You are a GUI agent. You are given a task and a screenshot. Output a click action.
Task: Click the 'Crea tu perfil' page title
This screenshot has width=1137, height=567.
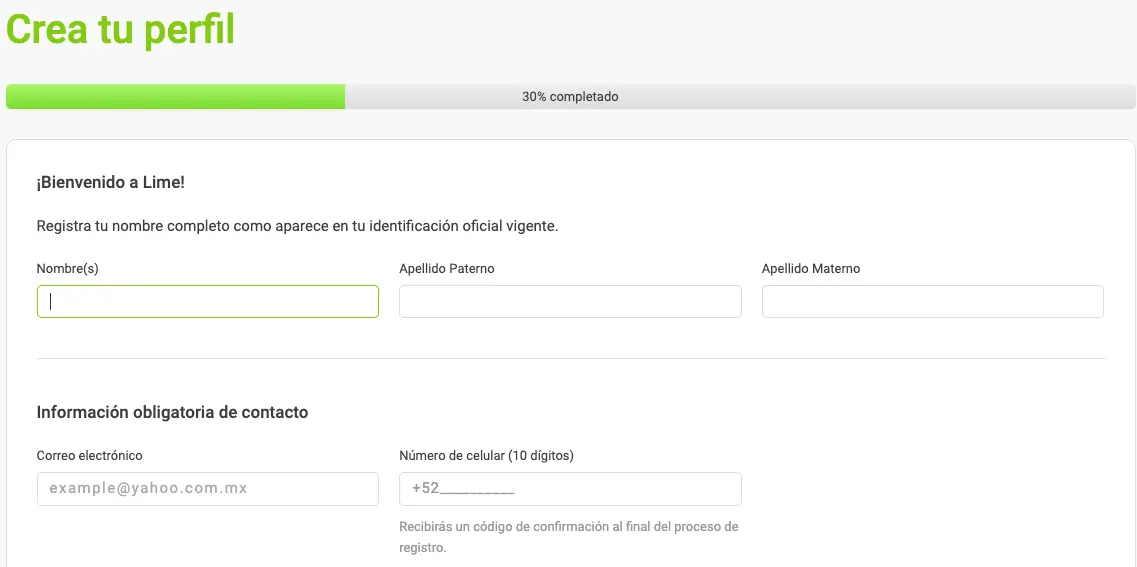pos(120,30)
